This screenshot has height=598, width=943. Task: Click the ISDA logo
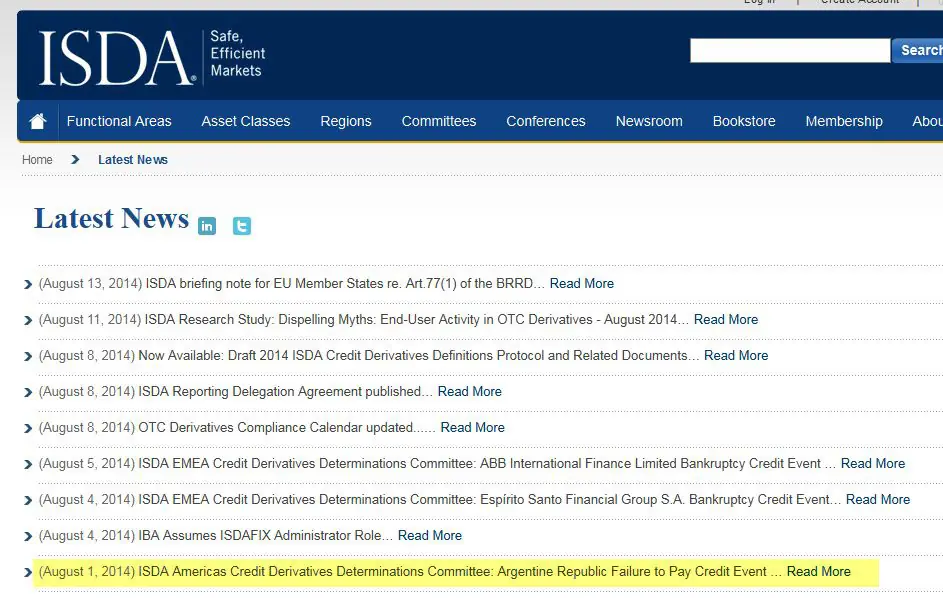click(x=117, y=58)
